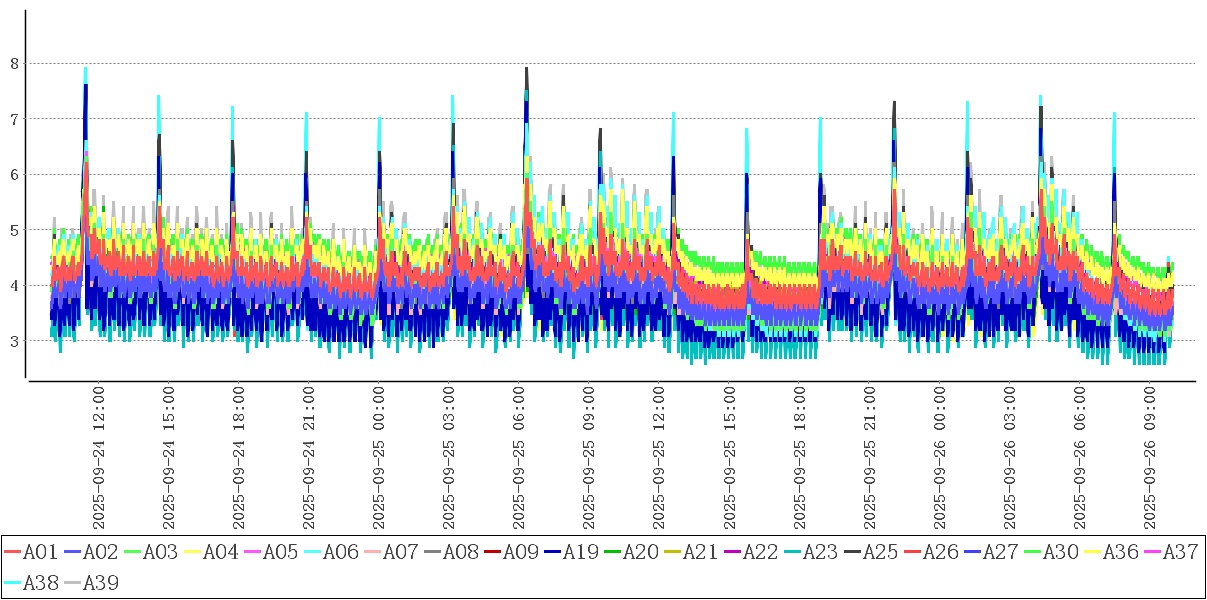Toggle the A30 series in legend
This screenshot has height=600, width=1207.
[1051, 552]
